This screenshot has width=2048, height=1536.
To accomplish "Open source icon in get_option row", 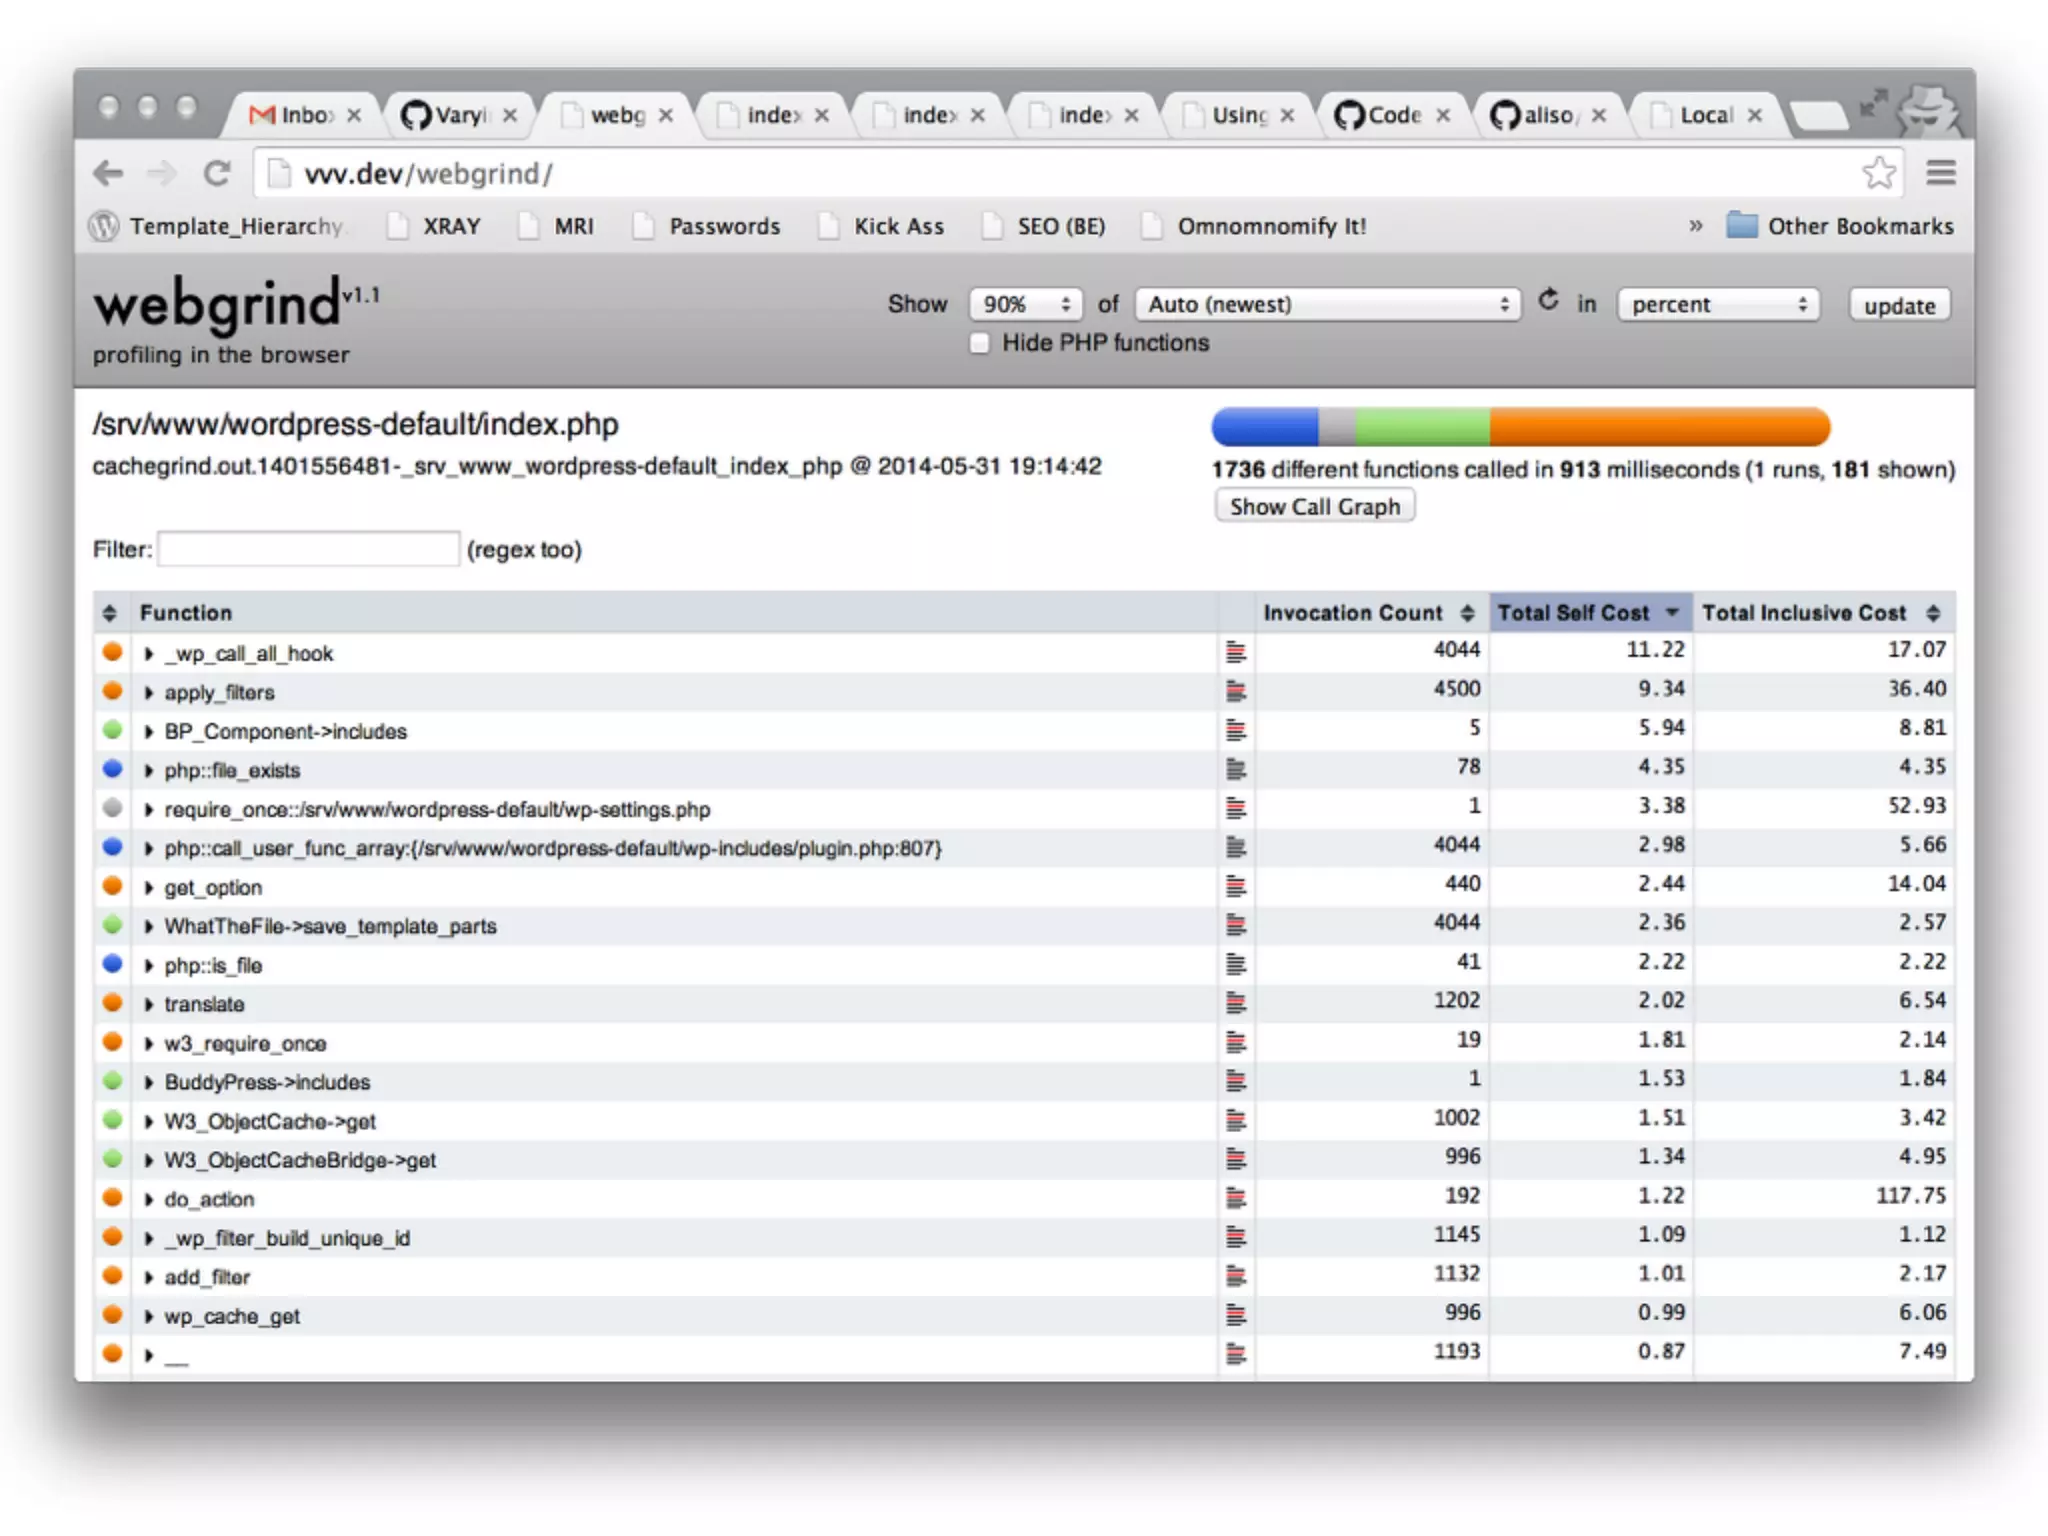I will tap(1236, 886).
